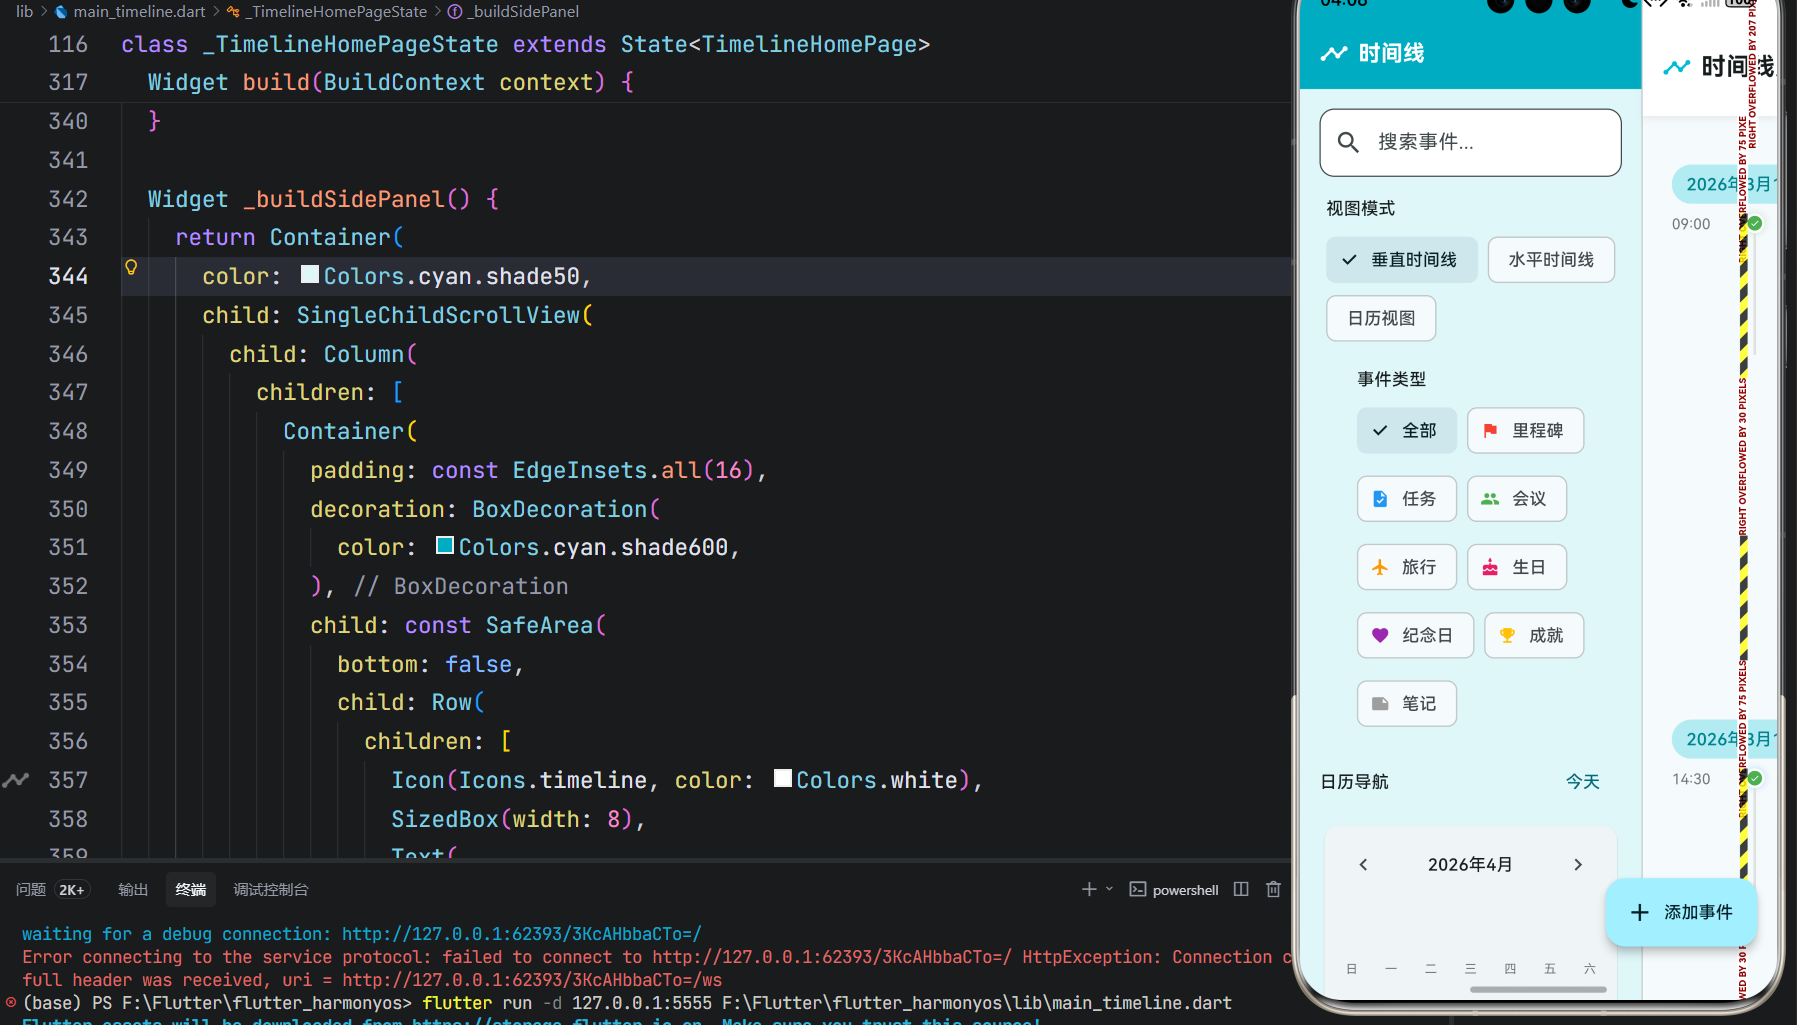This screenshot has width=1797, height=1025.
Task: Click the 14:30 time label
Action: (1691, 779)
